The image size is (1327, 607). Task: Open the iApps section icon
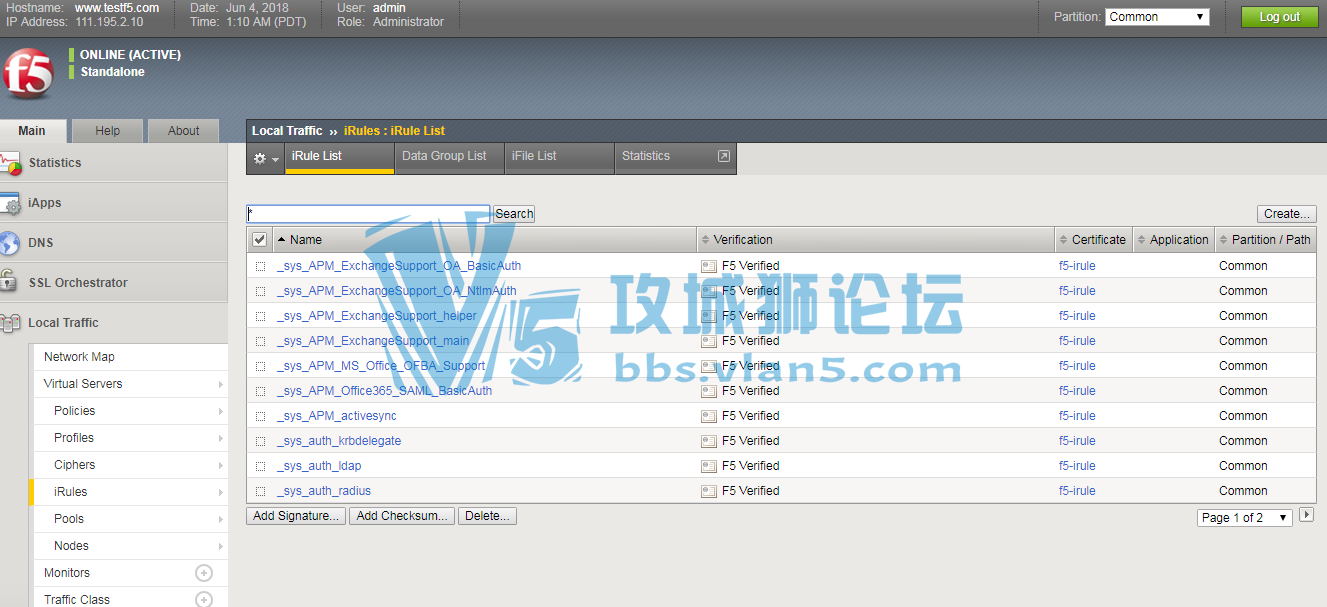(10, 203)
